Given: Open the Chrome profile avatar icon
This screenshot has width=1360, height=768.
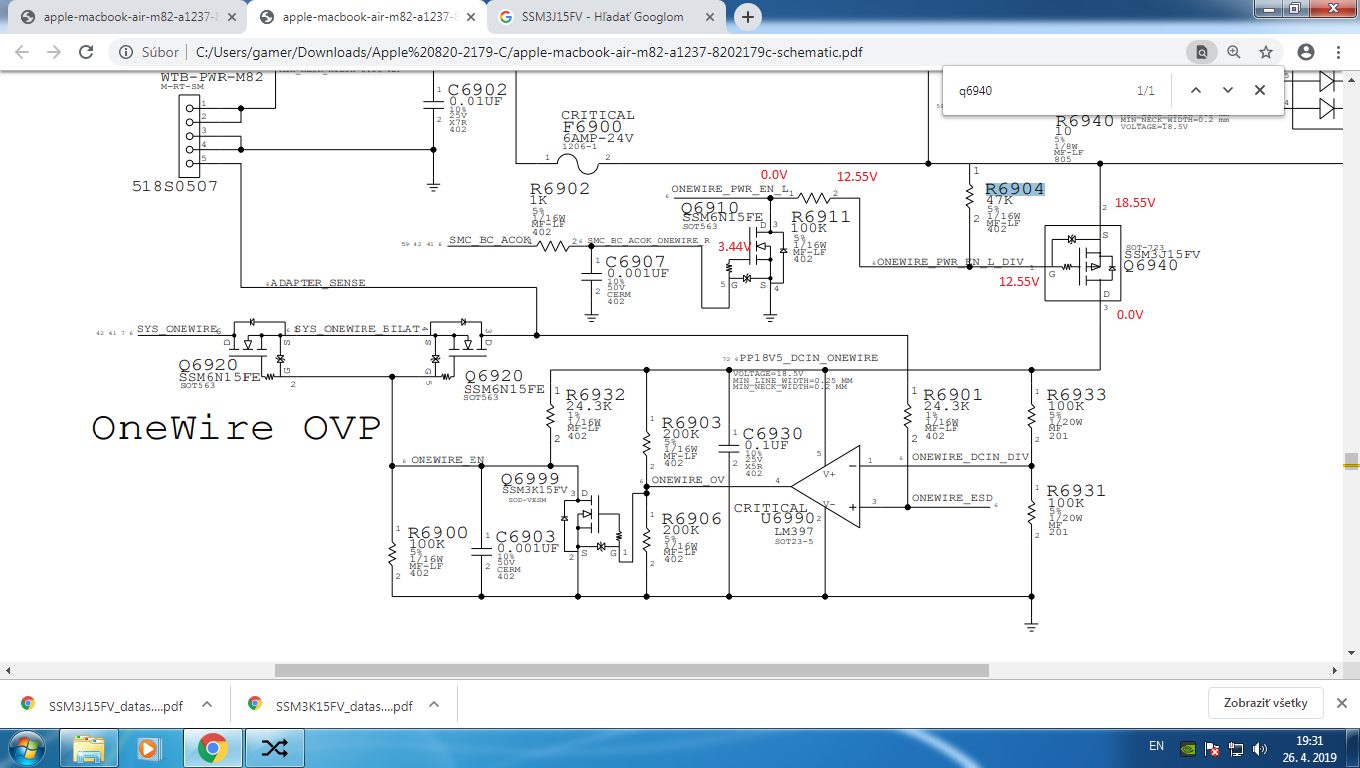Looking at the screenshot, I should pyautogui.click(x=1306, y=52).
